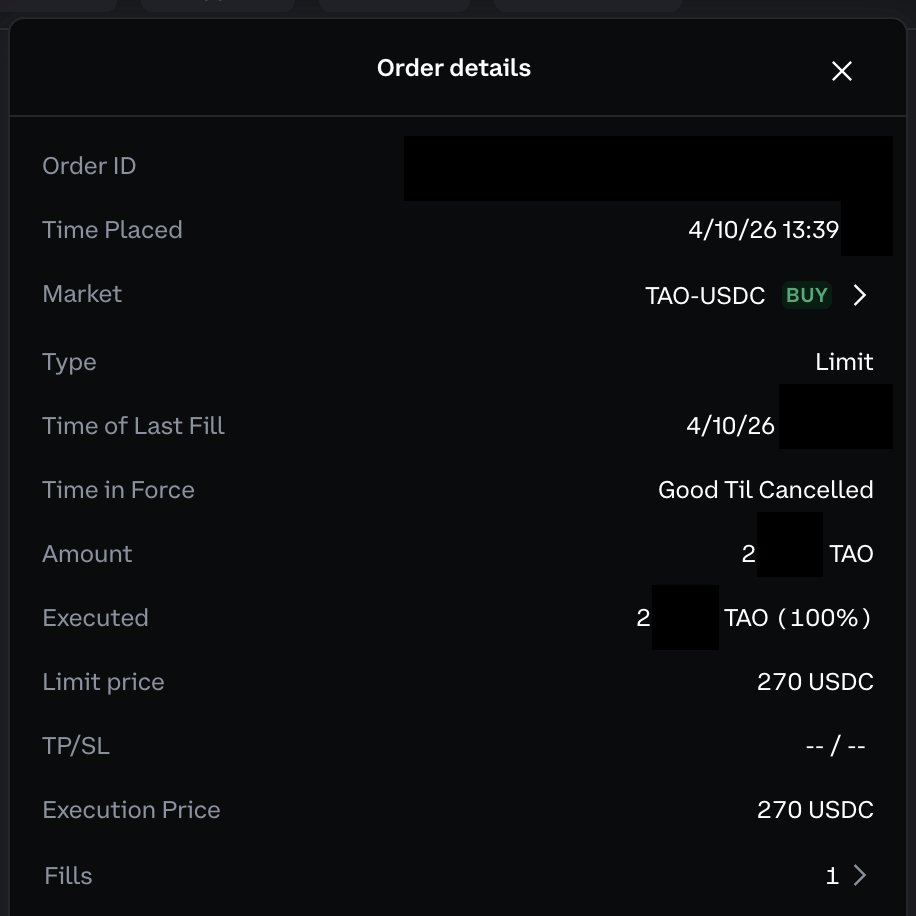Select the Execution Price 270 USDC value
Screen dimensions: 916x916
[x=815, y=810]
